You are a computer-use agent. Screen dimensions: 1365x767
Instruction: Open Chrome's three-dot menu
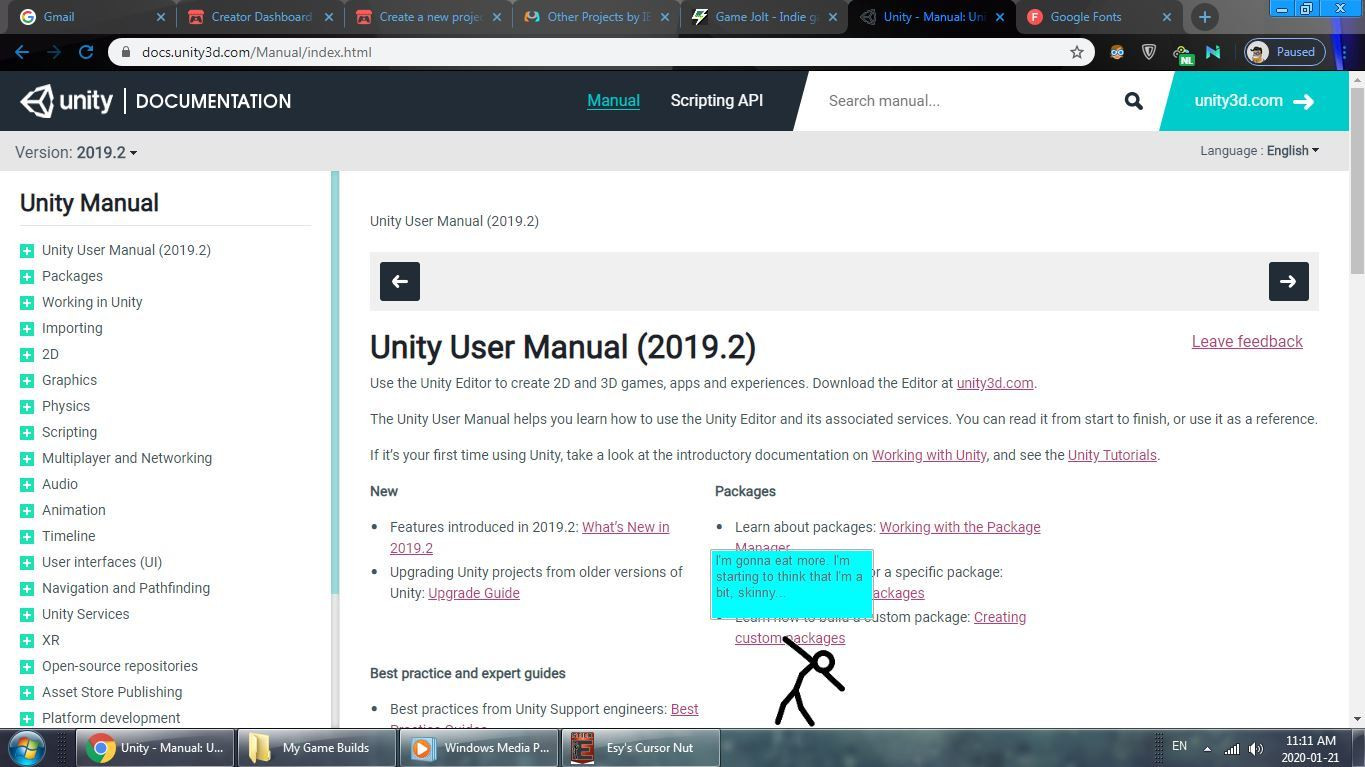[x=1344, y=52]
